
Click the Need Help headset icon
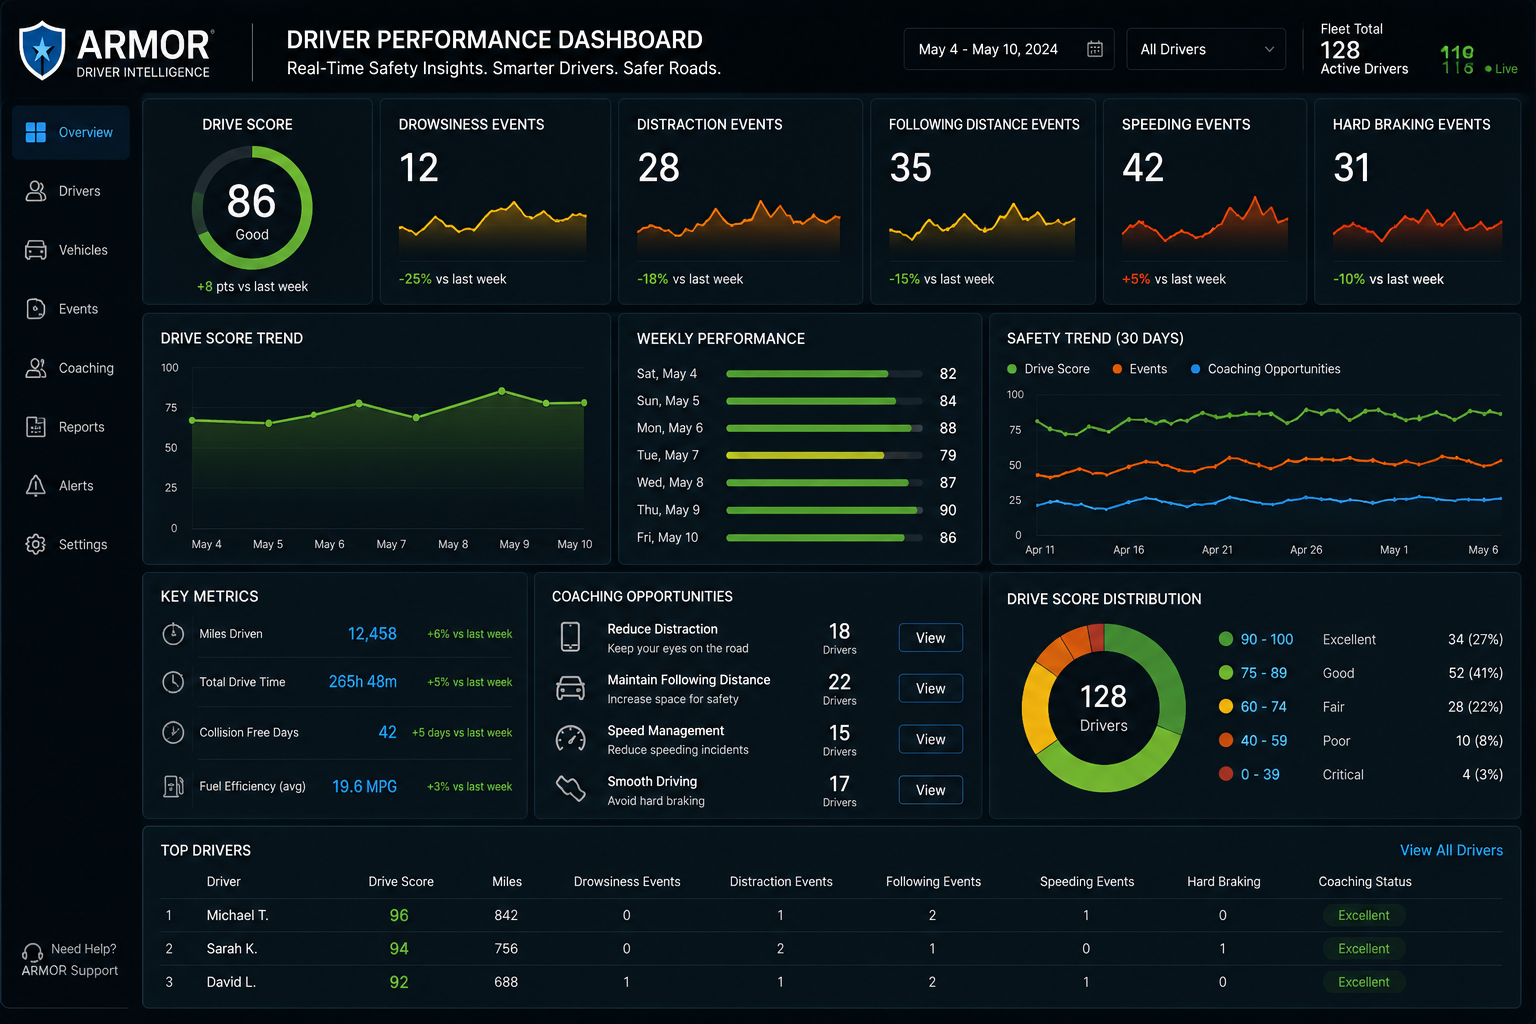[x=32, y=952]
